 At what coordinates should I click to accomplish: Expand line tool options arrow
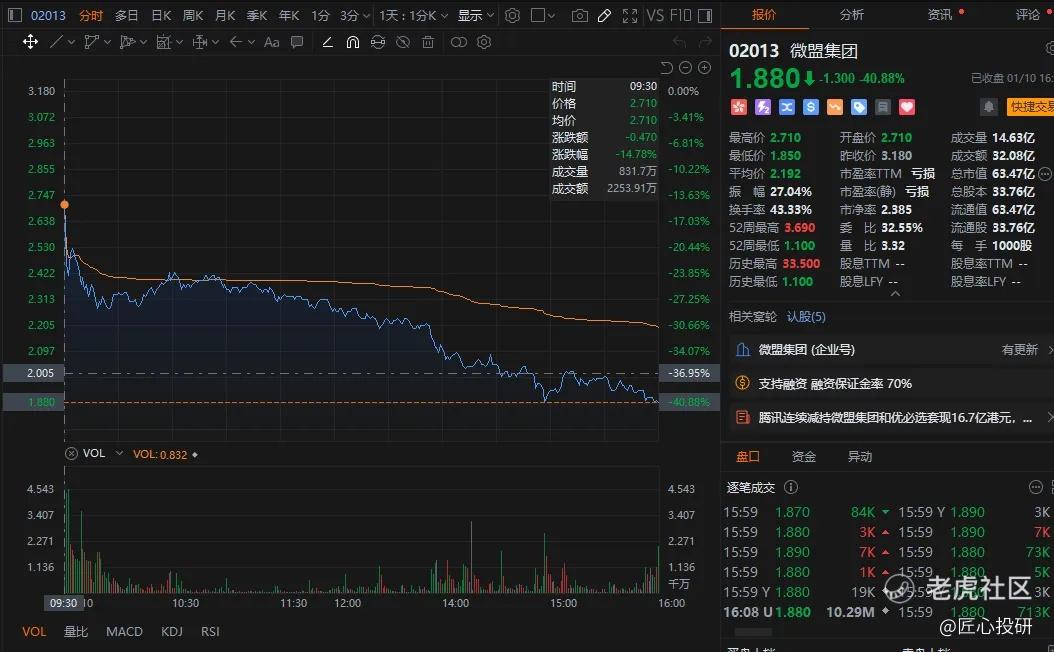click(71, 42)
